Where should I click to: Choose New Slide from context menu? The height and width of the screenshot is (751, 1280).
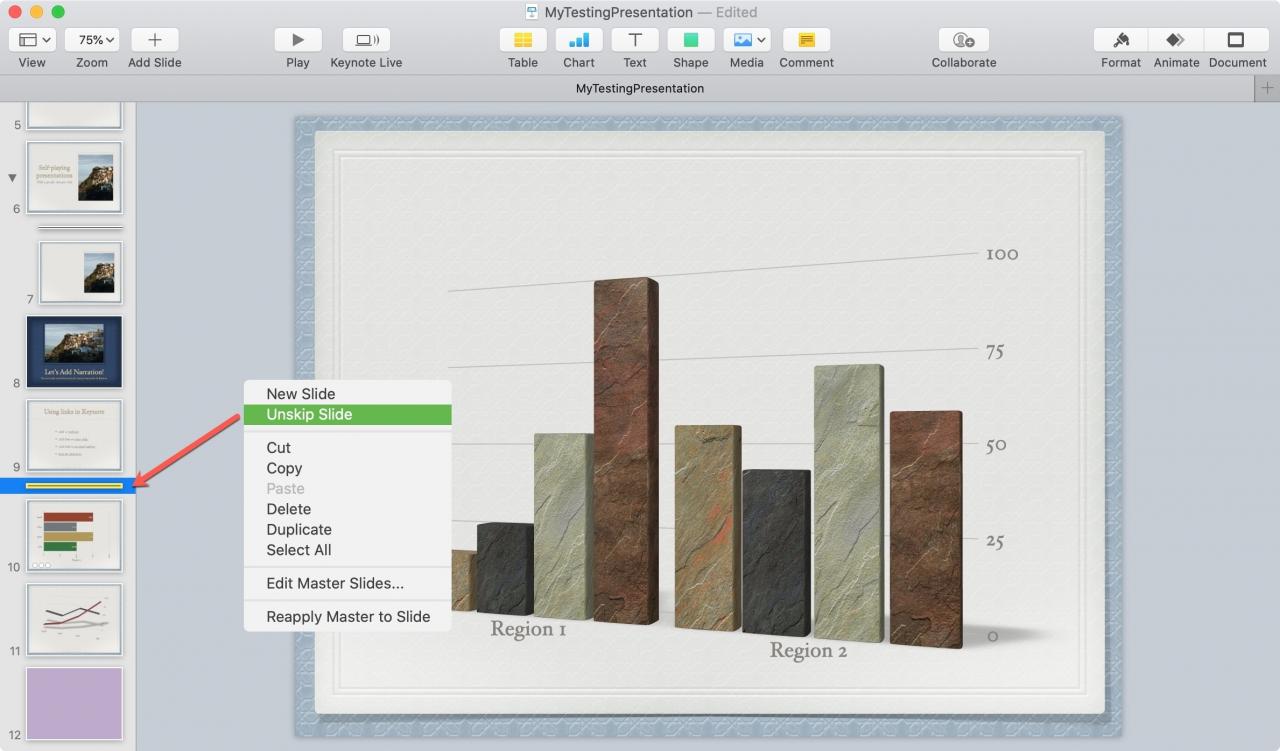tap(347, 394)
